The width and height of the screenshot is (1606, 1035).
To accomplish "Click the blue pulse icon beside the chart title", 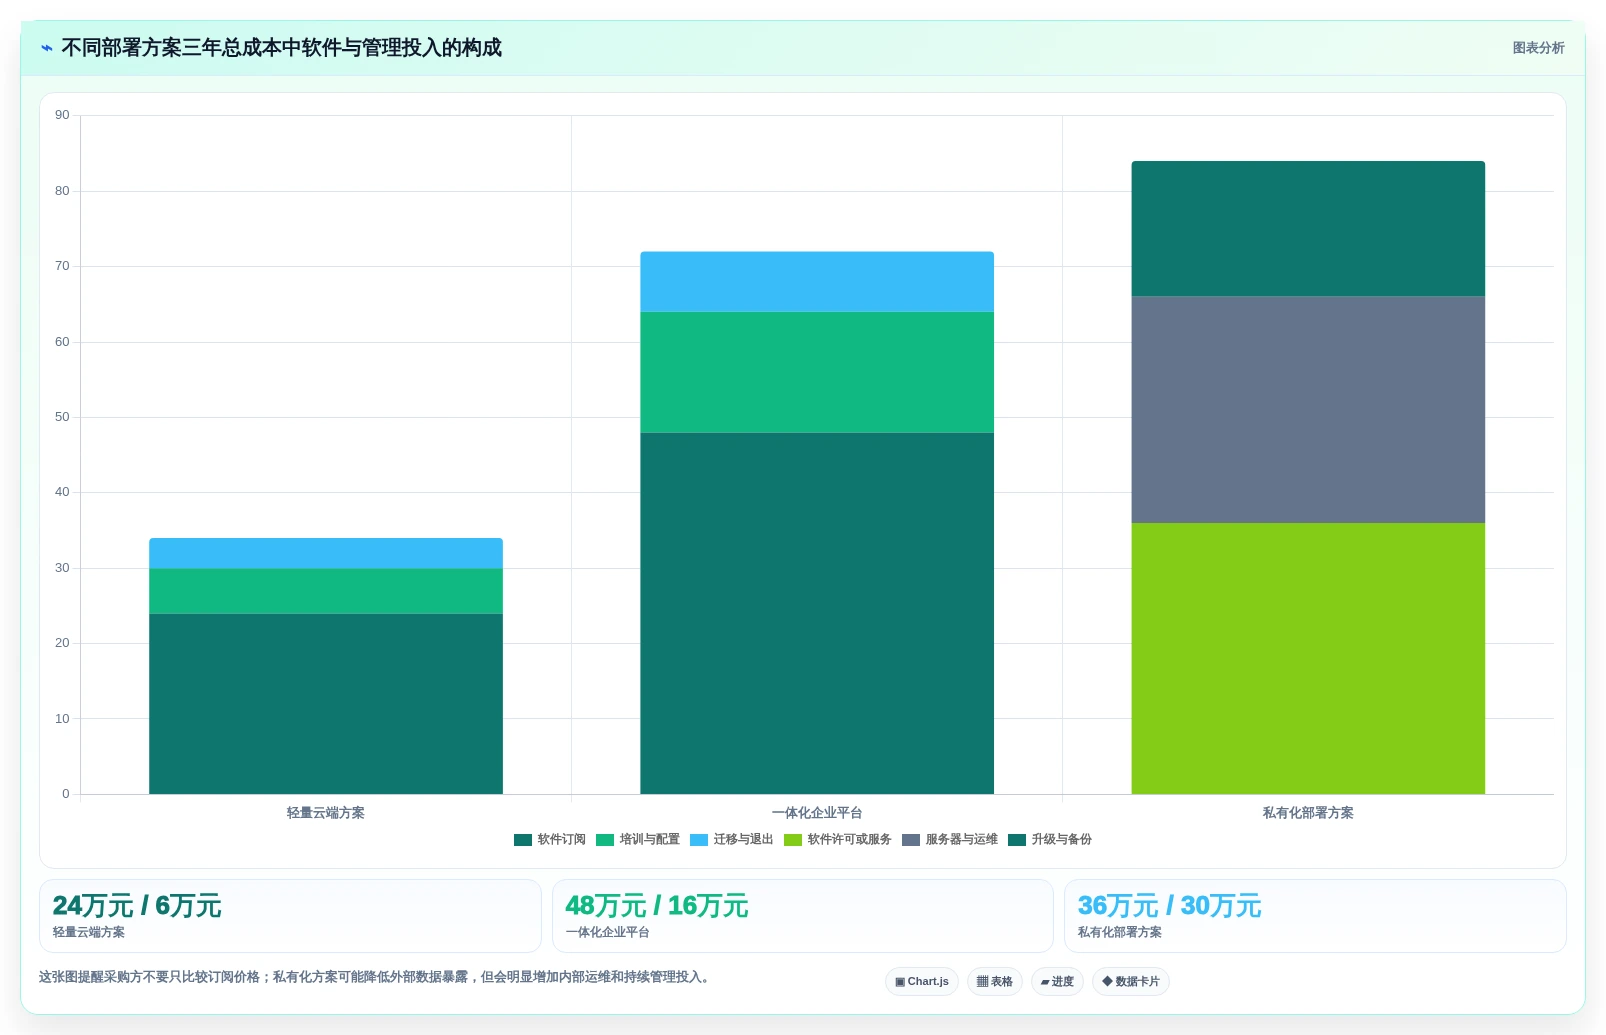I will point(47,48).
